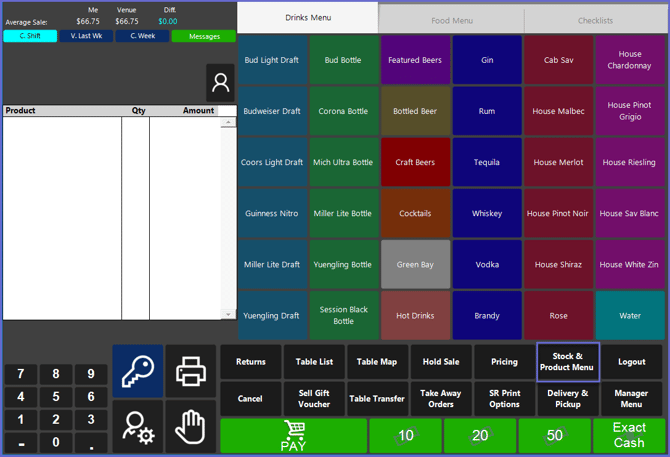
Task: Click the Exact Cash button
Action: coord(629,435)
